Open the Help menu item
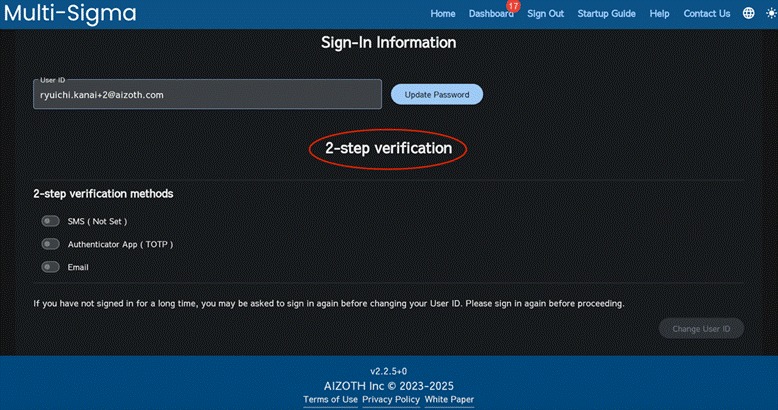Image resolution: width=778 pixels, height=410 pixels. (659, 14)
